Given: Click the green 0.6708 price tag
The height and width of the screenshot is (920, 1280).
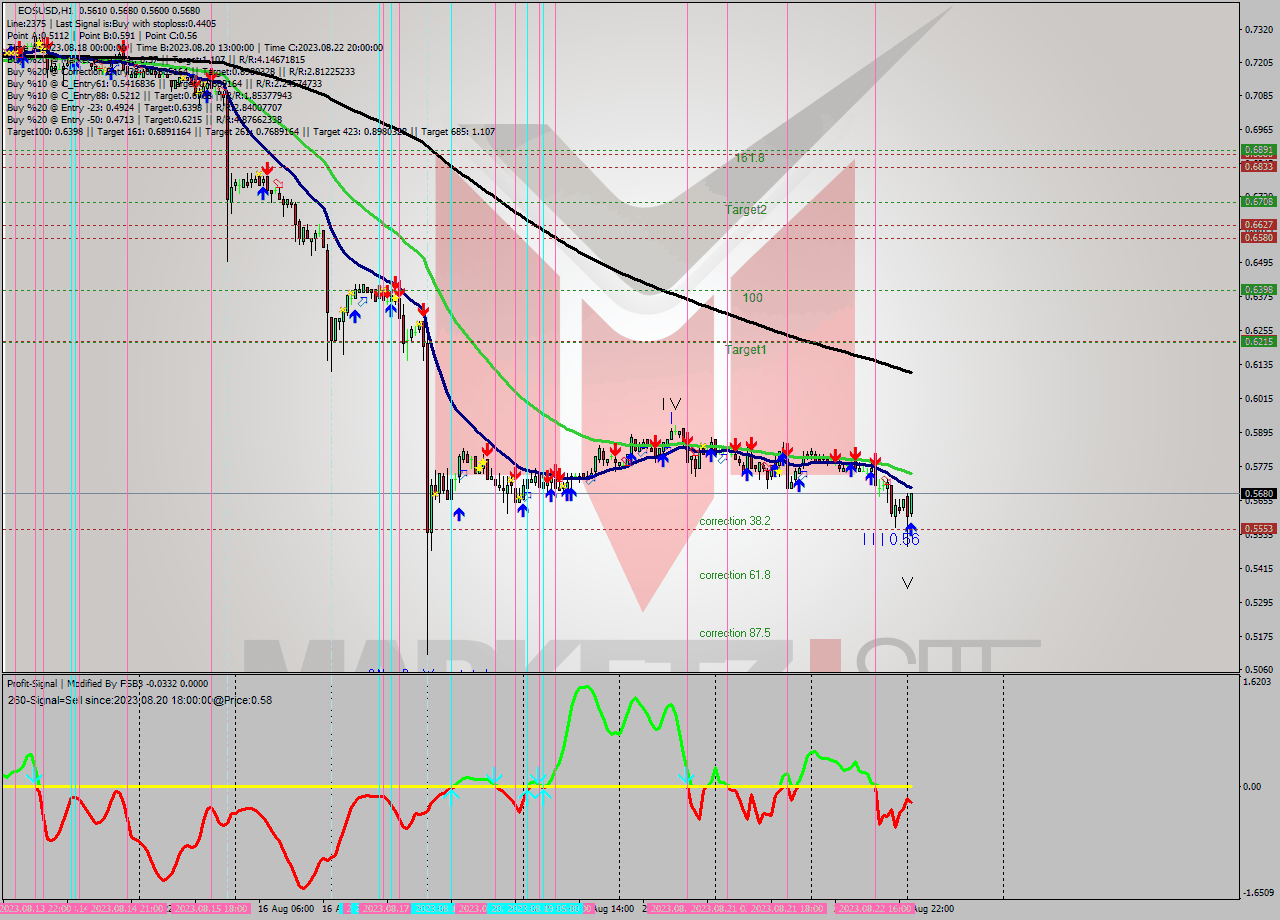Looking at the screenshot, I should [1257, 202].
